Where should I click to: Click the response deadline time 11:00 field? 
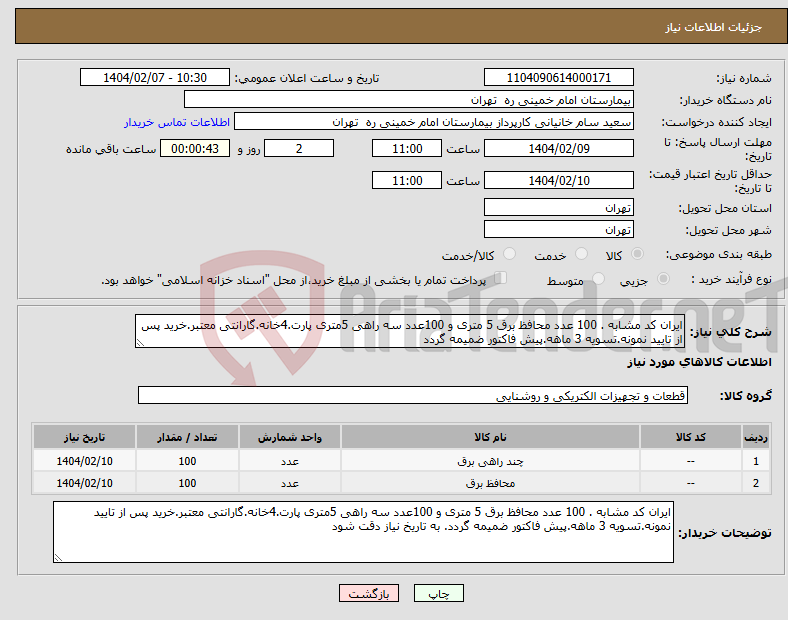pos(407,148)
